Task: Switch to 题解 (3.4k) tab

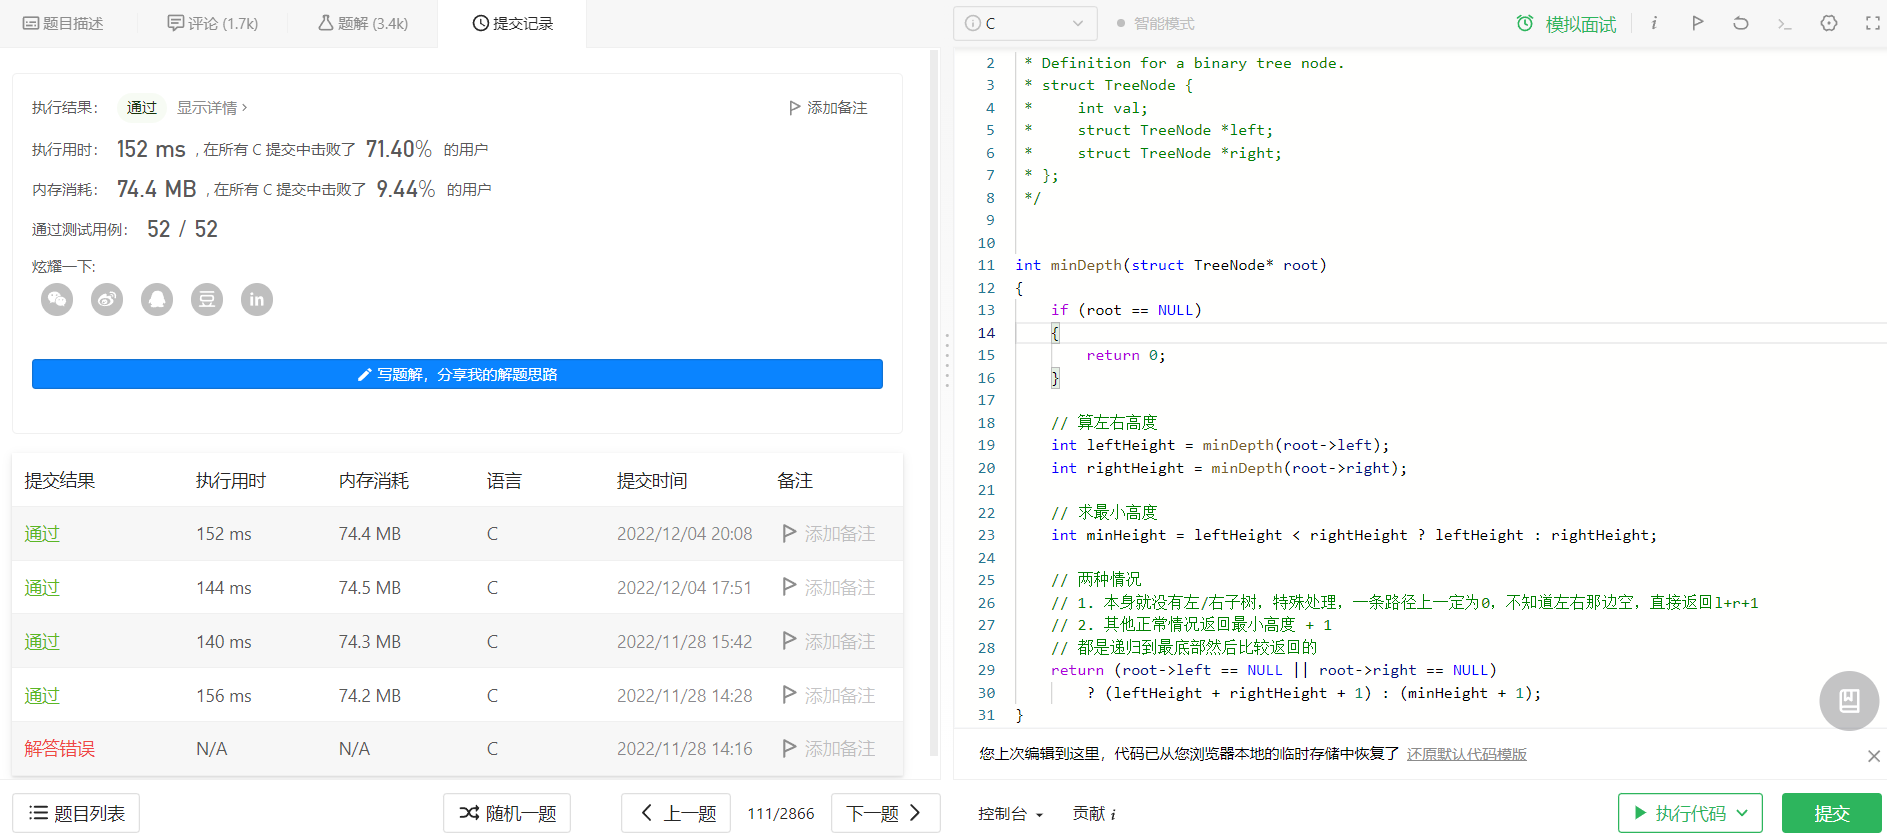Action: tap(363, 23)
